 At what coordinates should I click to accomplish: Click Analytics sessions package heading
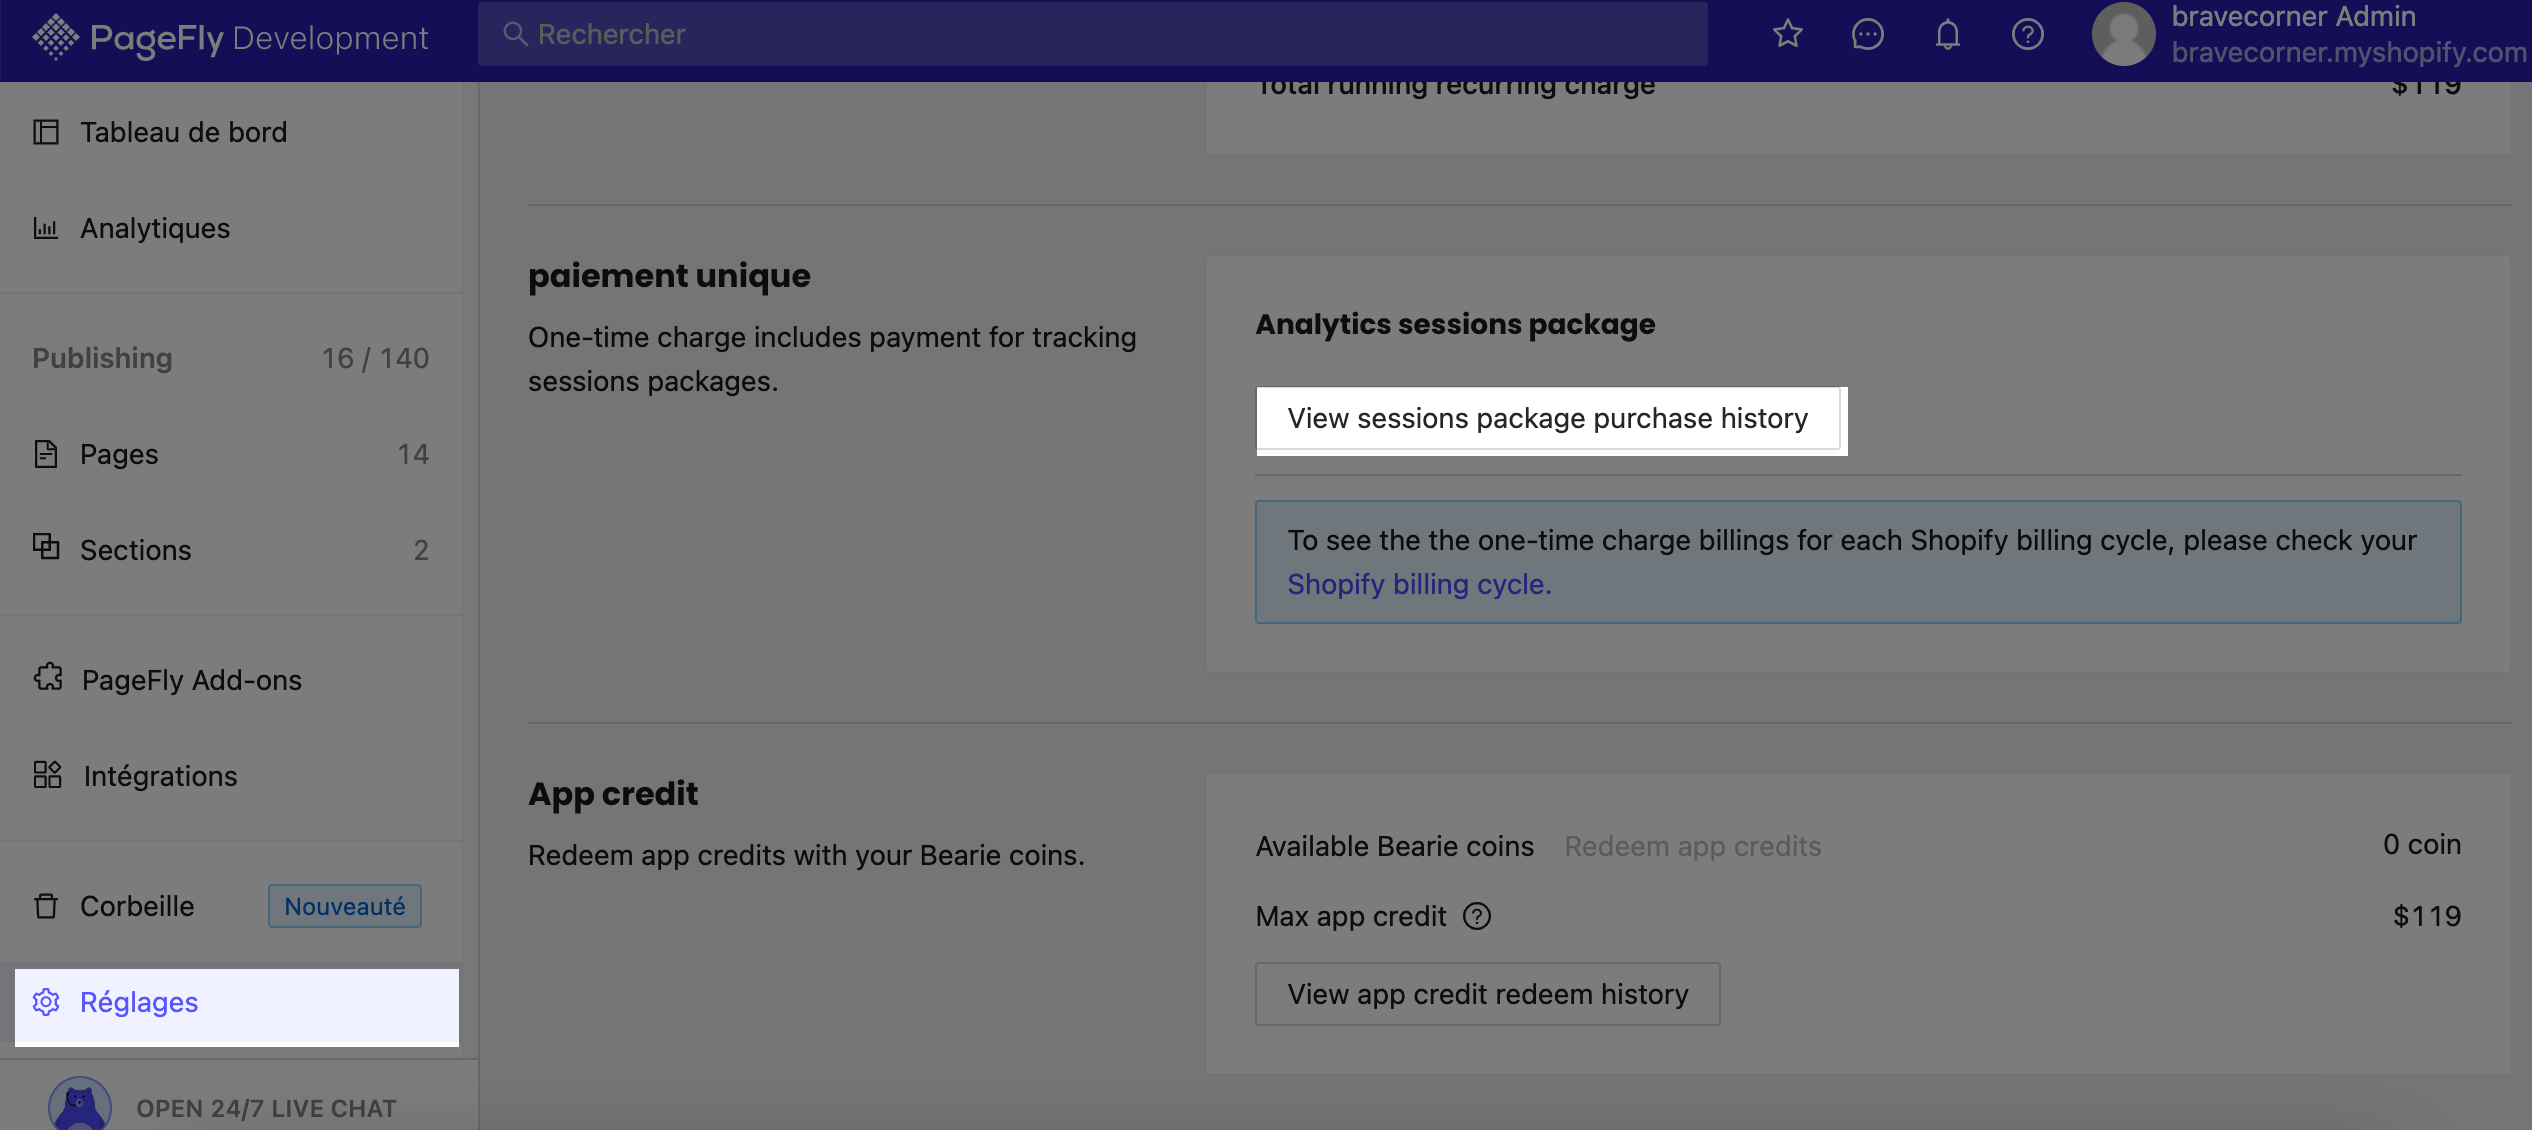[1455, 324]
